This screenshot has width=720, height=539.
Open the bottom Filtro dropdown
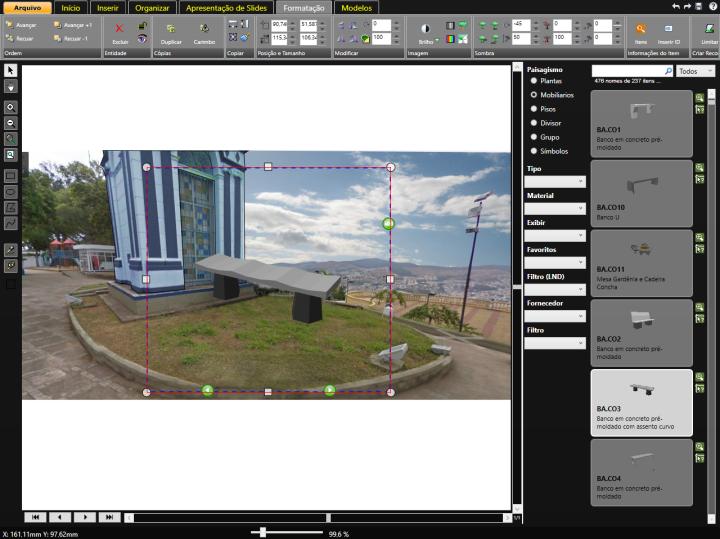pos(555,343)
